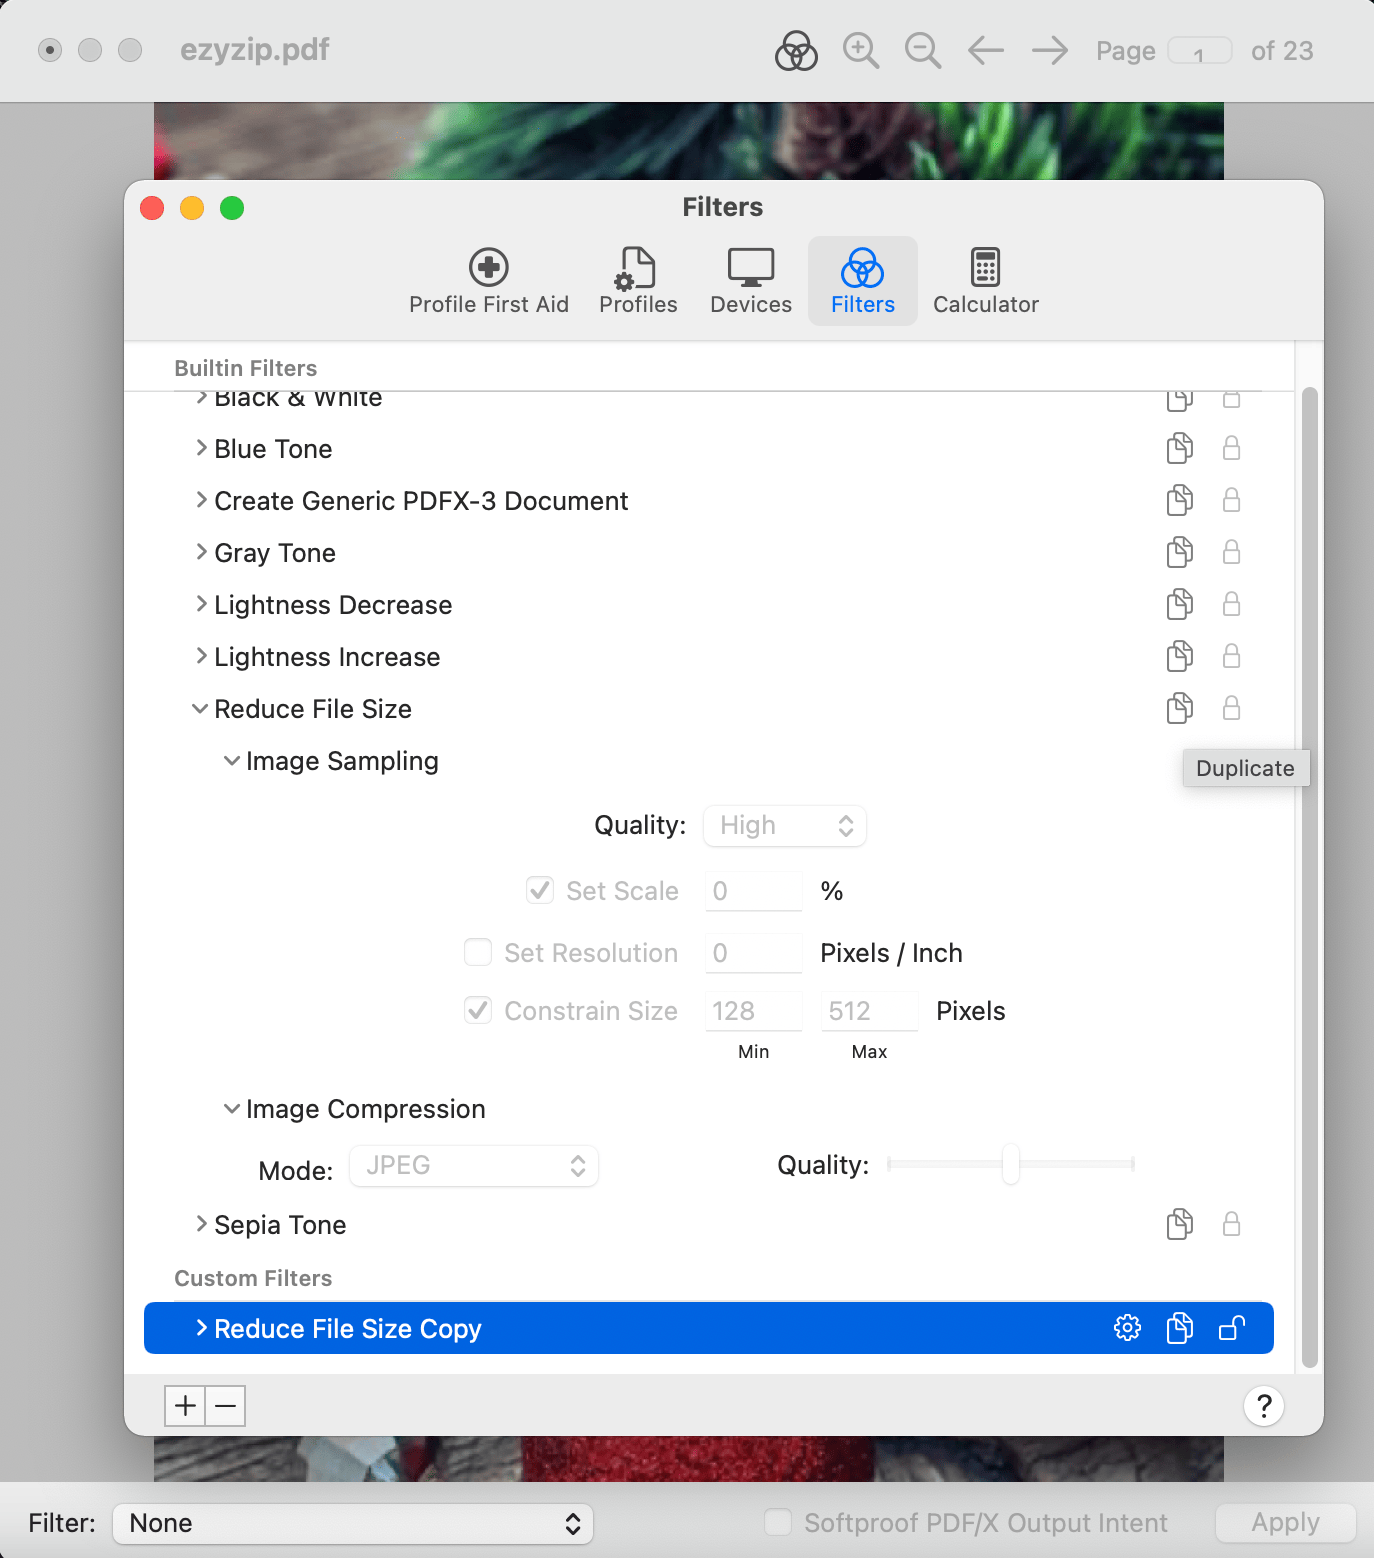The image size is (1374, 1558).
Task: Open the Calculator tab
Action: (985, 281)
